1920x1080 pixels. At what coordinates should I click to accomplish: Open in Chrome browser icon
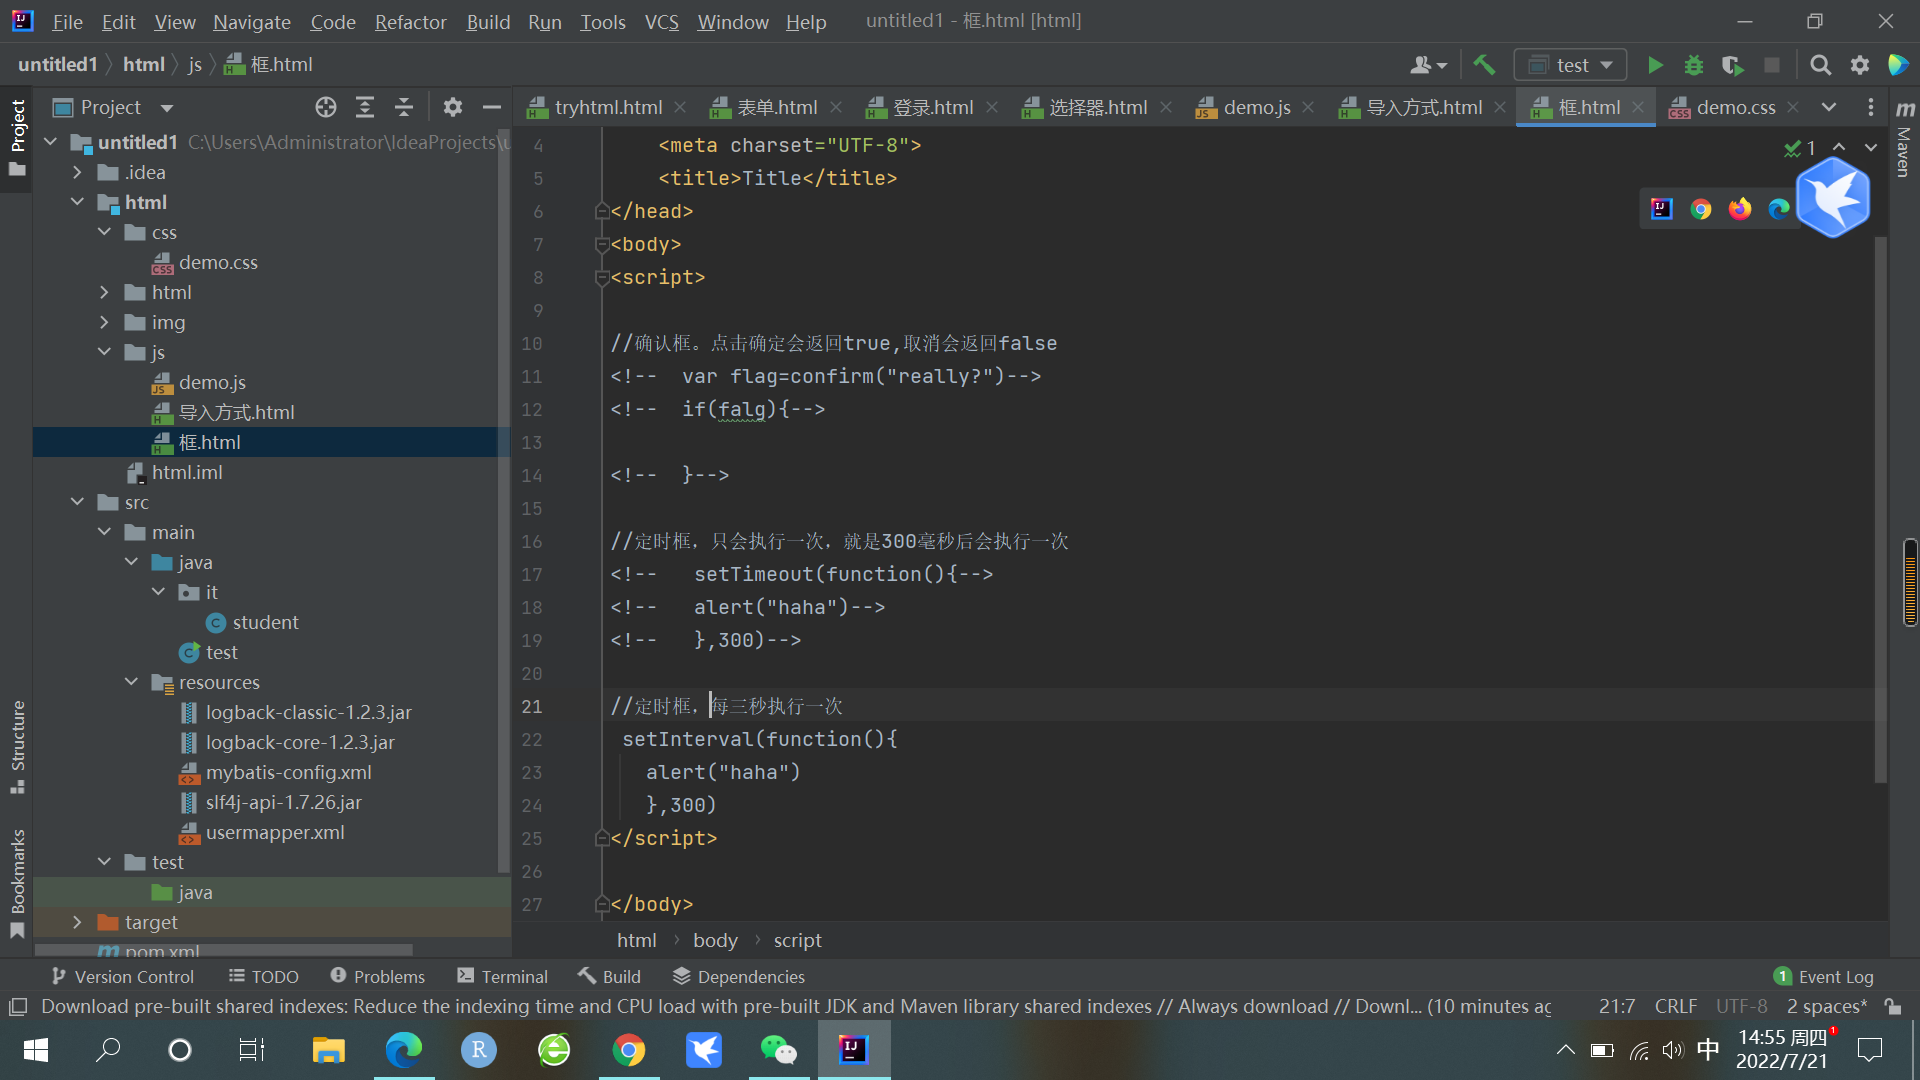[1701, 208]
